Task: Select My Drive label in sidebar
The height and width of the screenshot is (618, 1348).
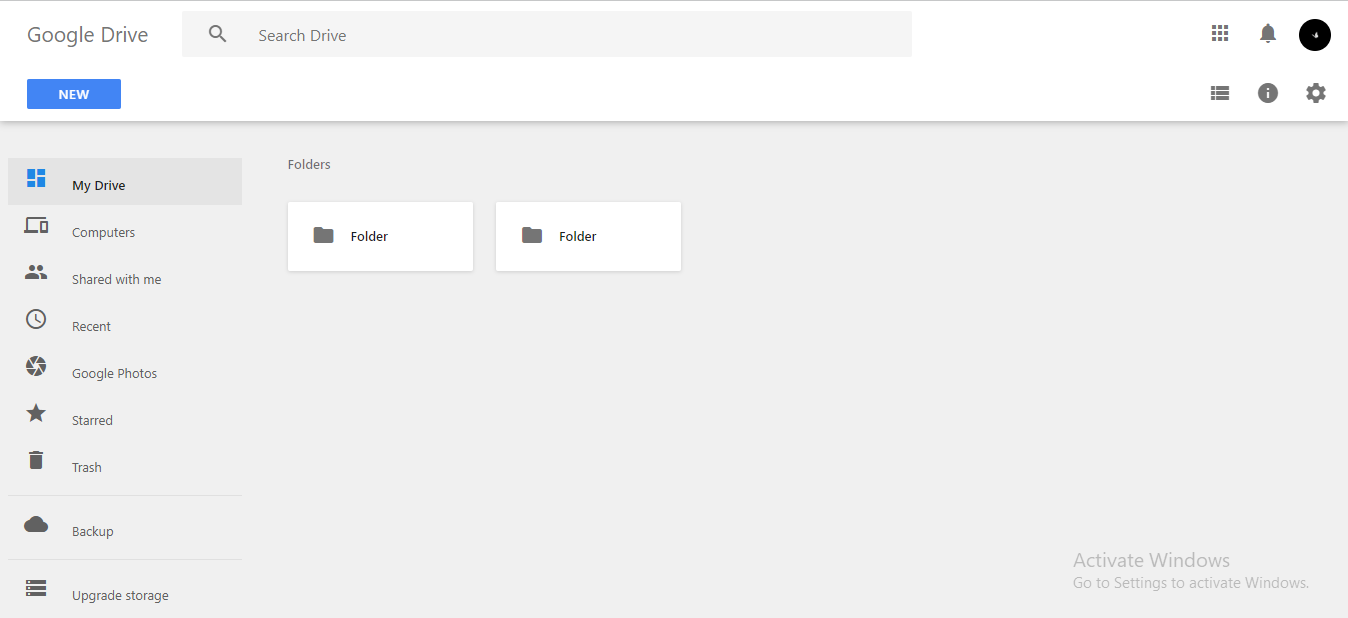Action: (x=99, y=186)
